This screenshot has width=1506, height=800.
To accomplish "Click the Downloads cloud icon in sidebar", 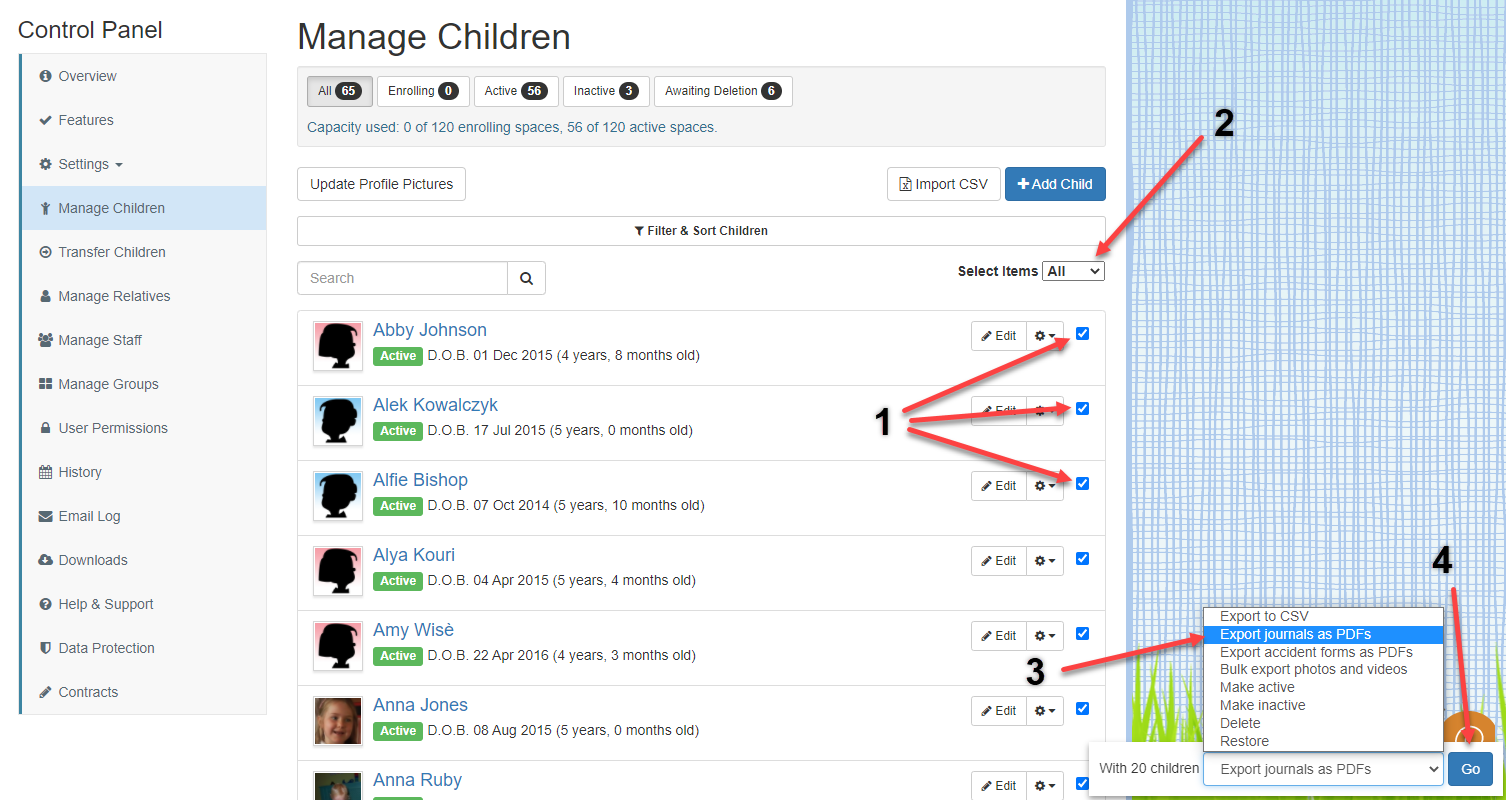I will pyautogui.click(x=45, y=560).
